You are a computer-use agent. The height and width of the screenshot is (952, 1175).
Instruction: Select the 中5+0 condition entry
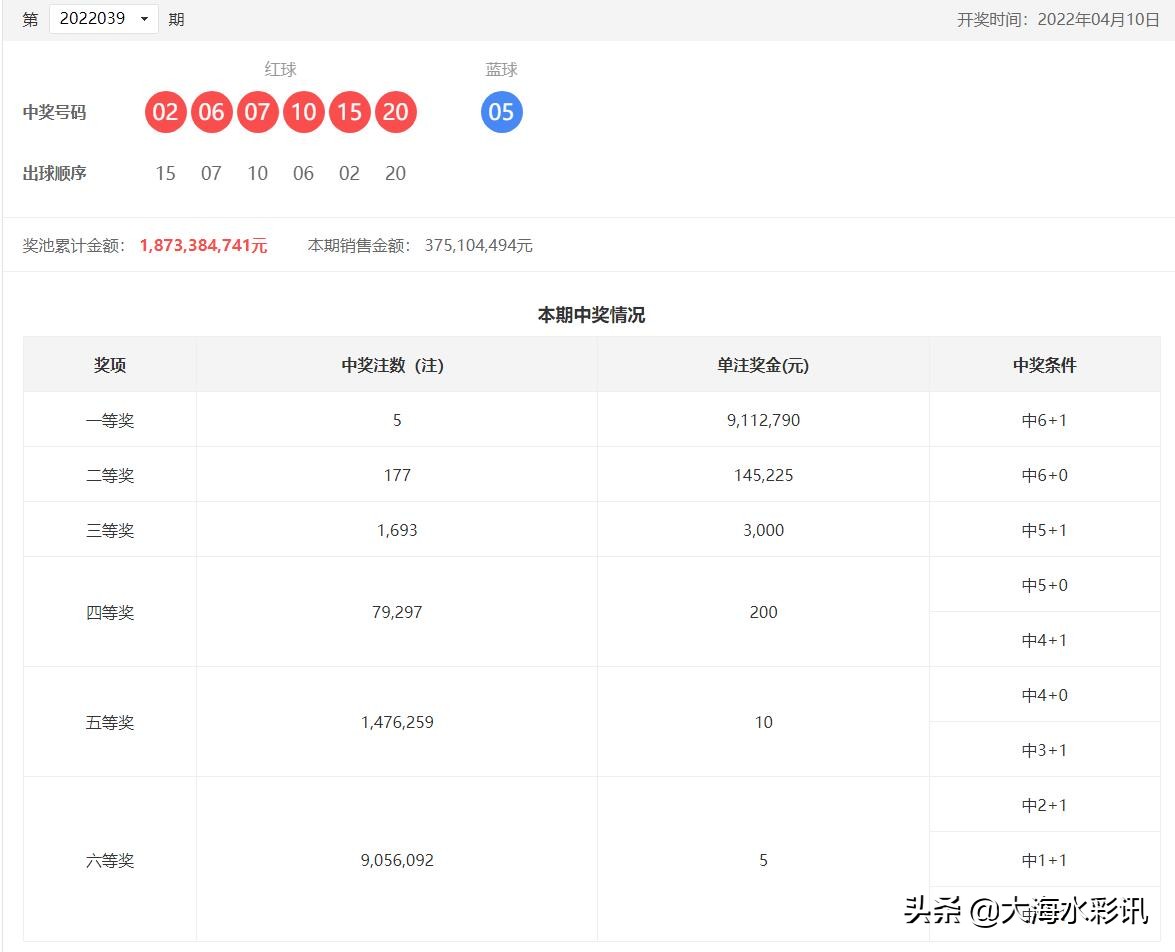[1045, 585]
